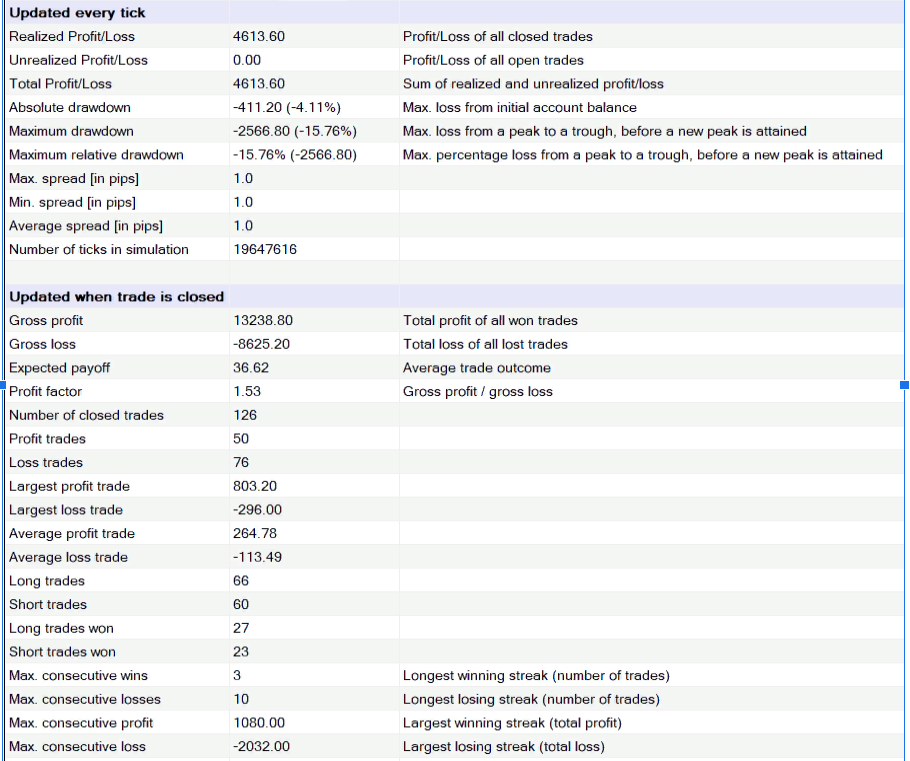The width and height of the screenshot is (910, 761).
Task: Click the Gross loss value -8625.20
Action: tap(262, 344)
